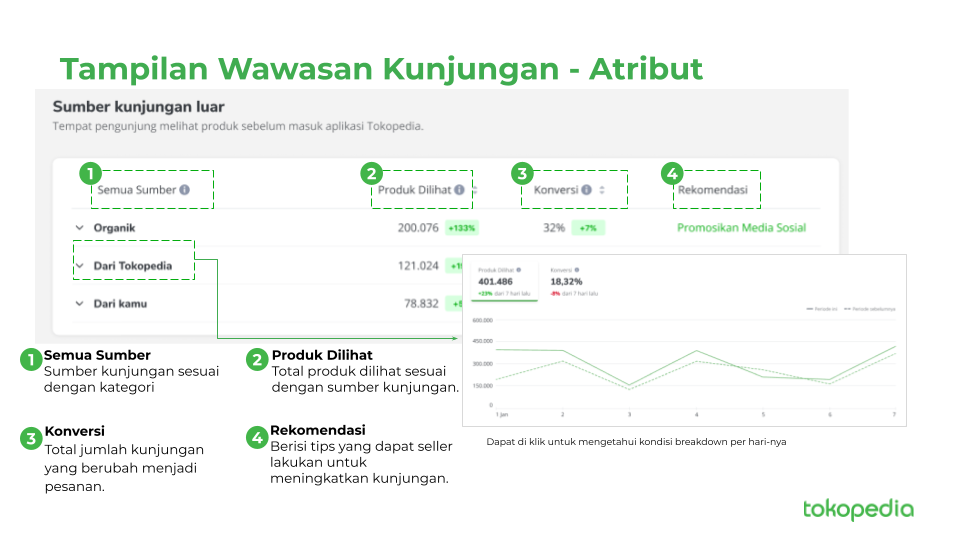Click the info icon beside Produk Dilihat column header
The image size is (960, 540).
(459, 190)
